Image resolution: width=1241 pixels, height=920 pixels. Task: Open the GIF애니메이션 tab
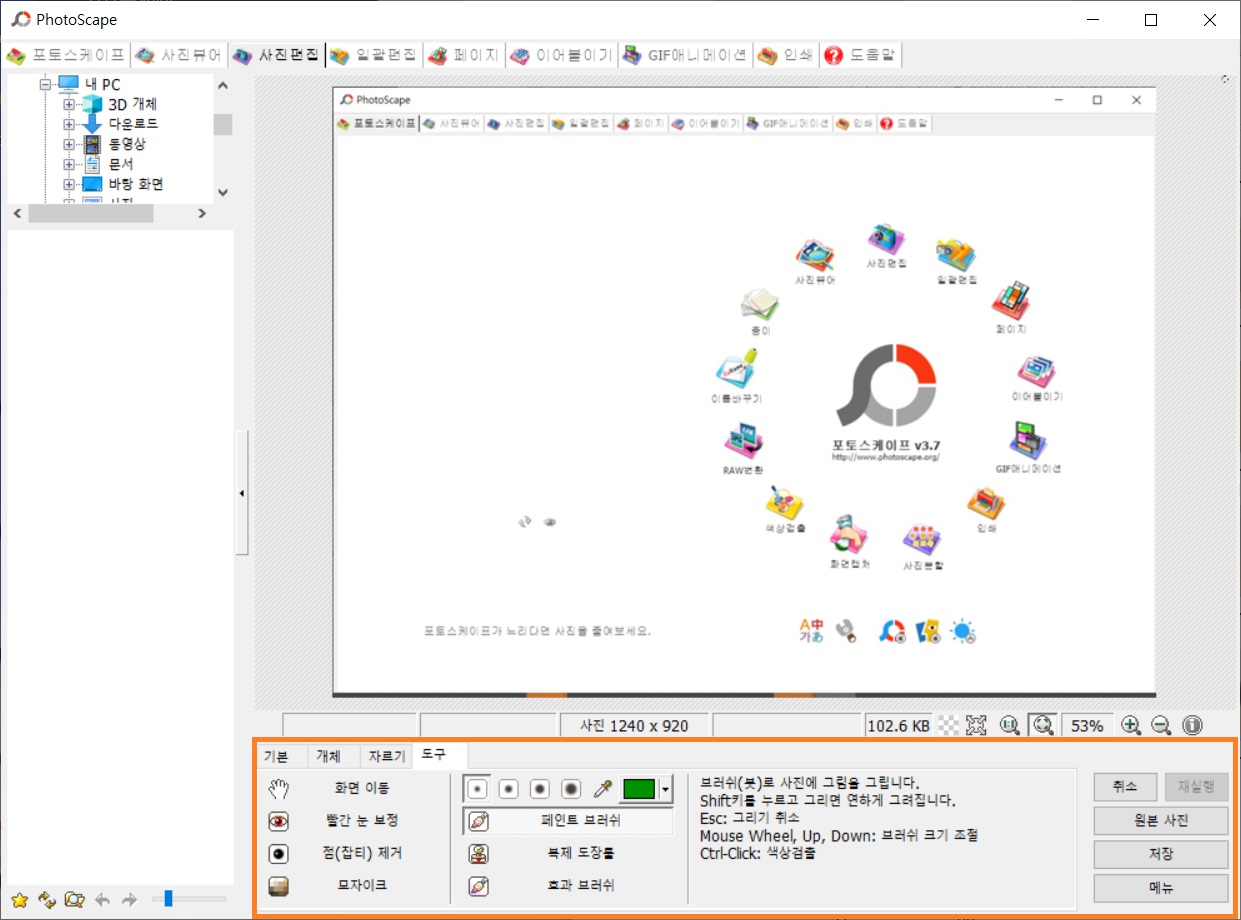(x=685, y=55)
